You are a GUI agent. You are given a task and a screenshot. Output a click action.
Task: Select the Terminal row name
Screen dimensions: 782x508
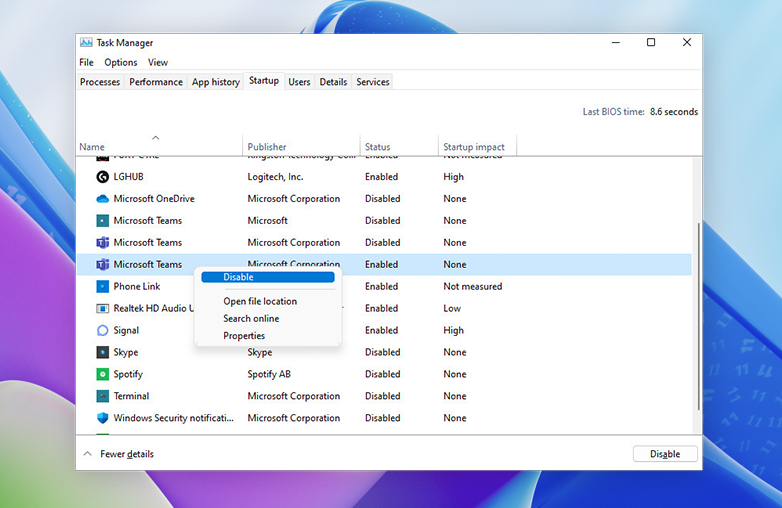(131, 396)
